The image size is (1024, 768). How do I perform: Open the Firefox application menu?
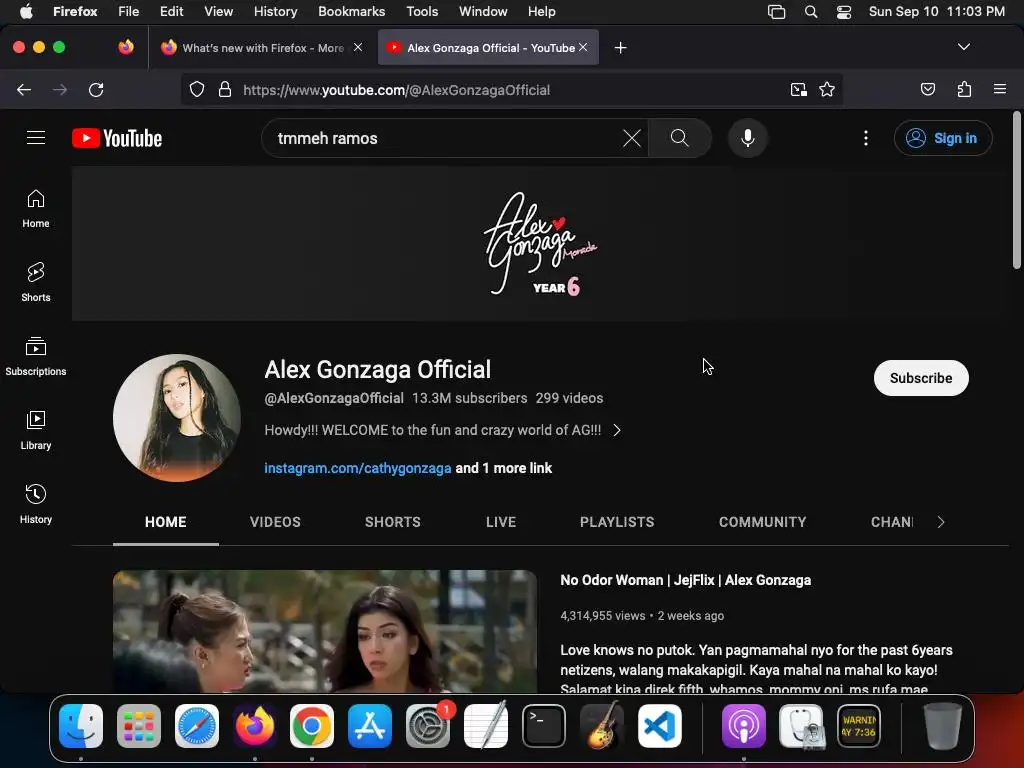tap(1000, 89)
